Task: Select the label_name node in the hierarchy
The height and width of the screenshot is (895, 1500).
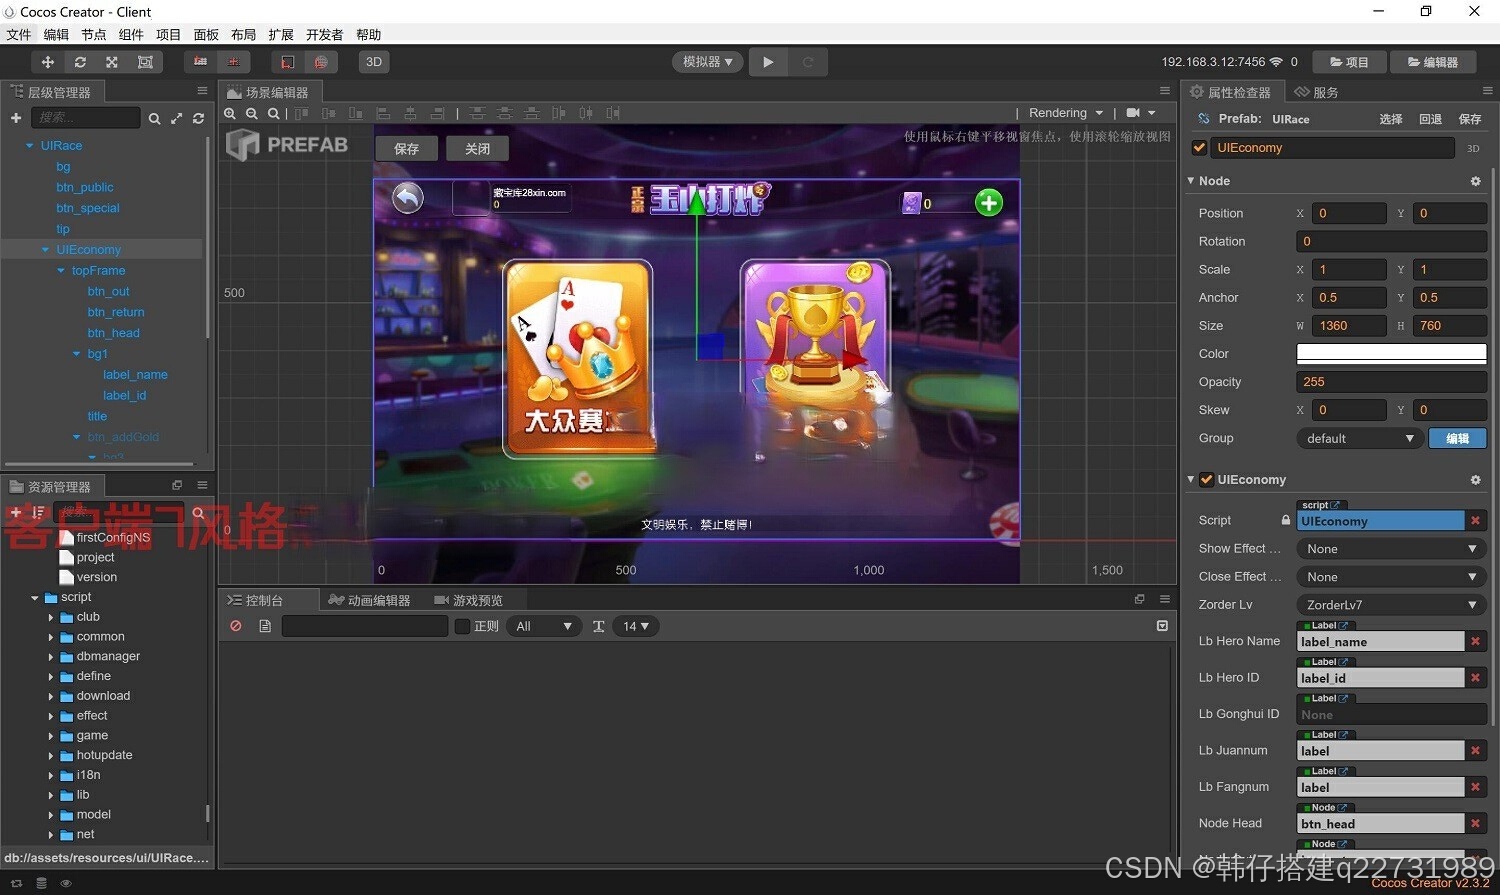Action: point(135,375)
